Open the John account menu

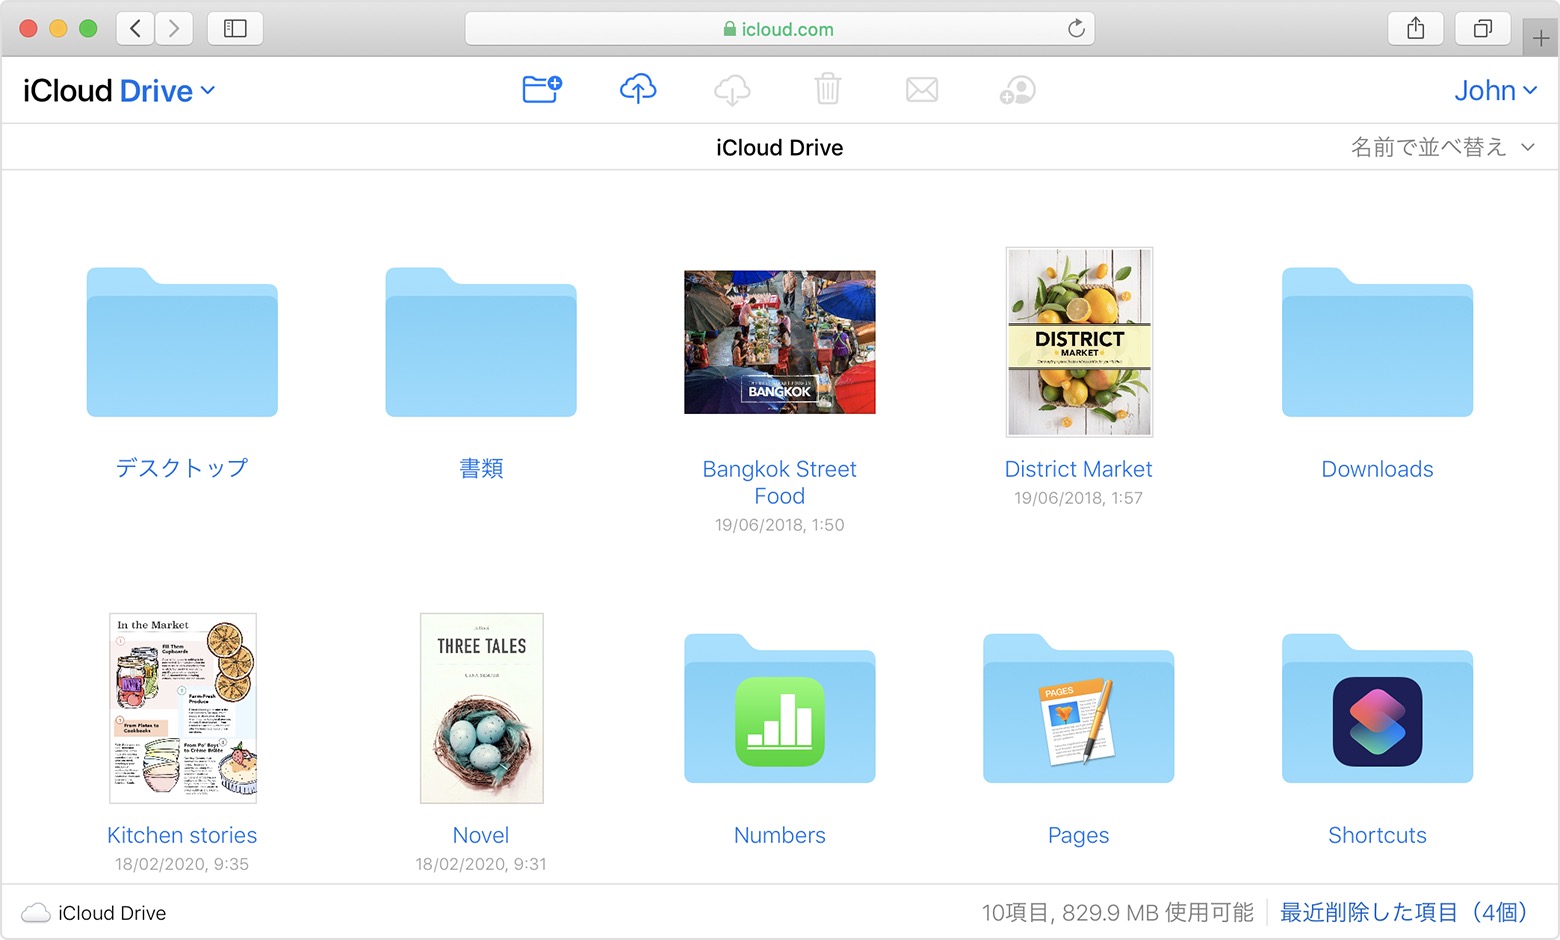pos(1495,91)
